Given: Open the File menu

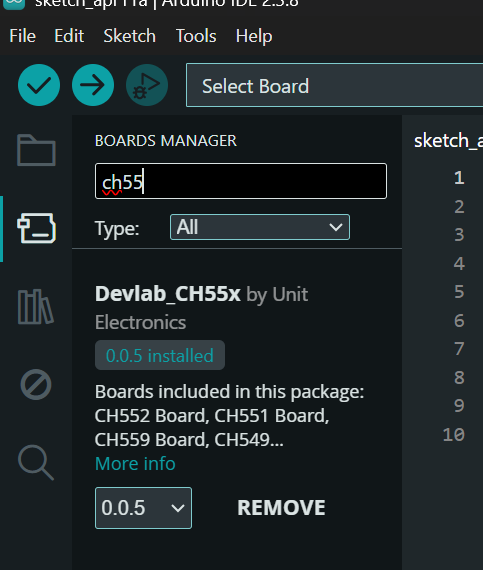Looking at the screenshot, I should (23, 36).
